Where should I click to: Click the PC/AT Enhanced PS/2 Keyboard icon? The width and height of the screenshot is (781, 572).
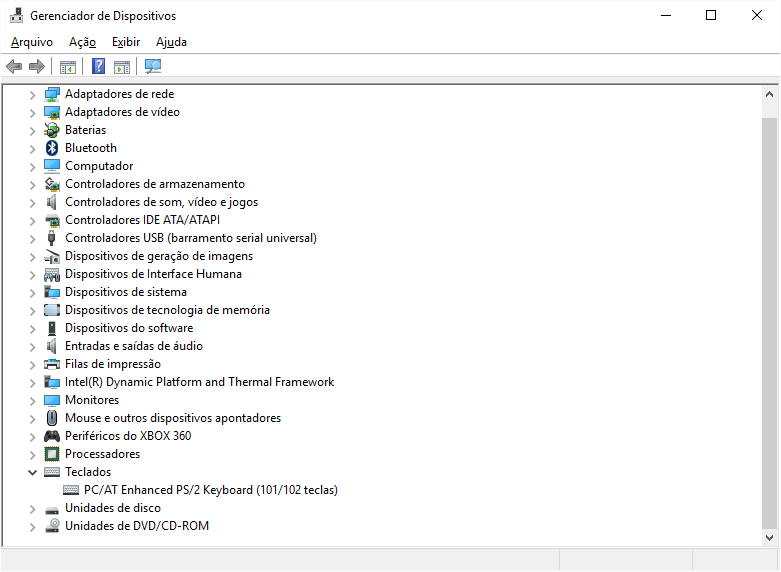pos(71,490)
